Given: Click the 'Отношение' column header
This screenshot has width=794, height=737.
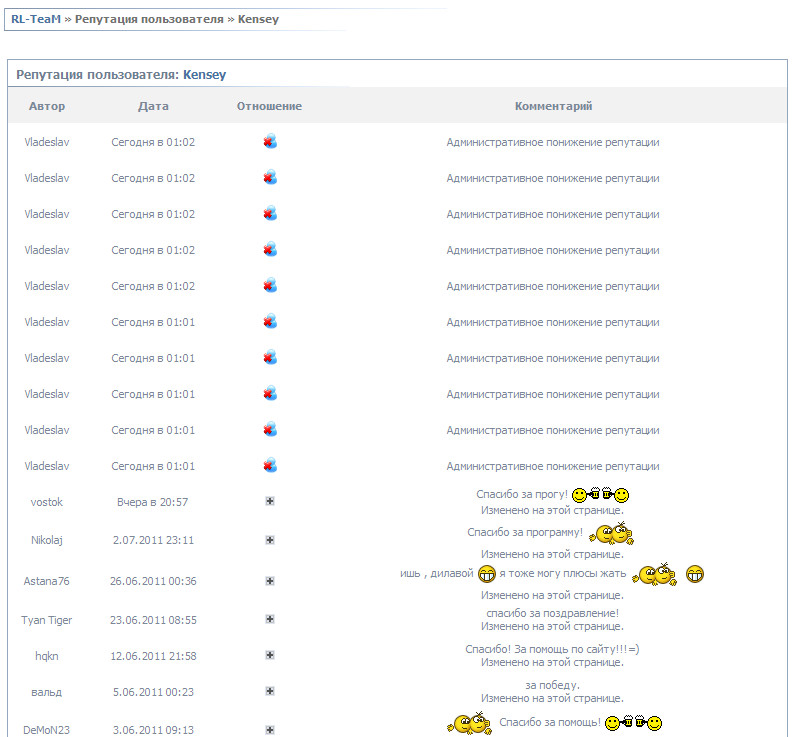Looking at the screenshot, I should click(x=269, y=106).
